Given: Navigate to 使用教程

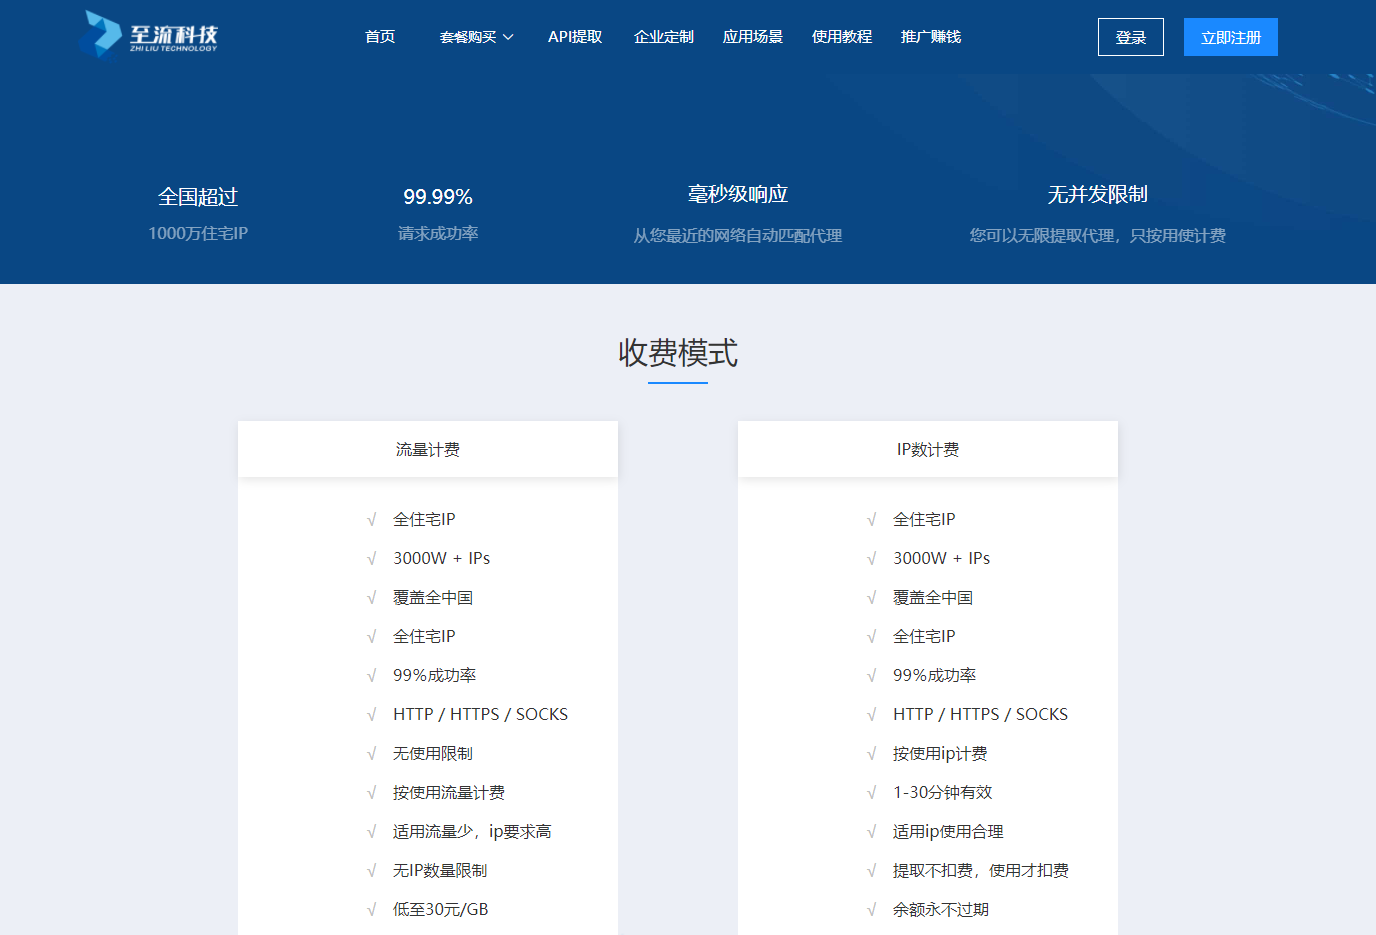Looking at the screenshot, I should point(841,37).
